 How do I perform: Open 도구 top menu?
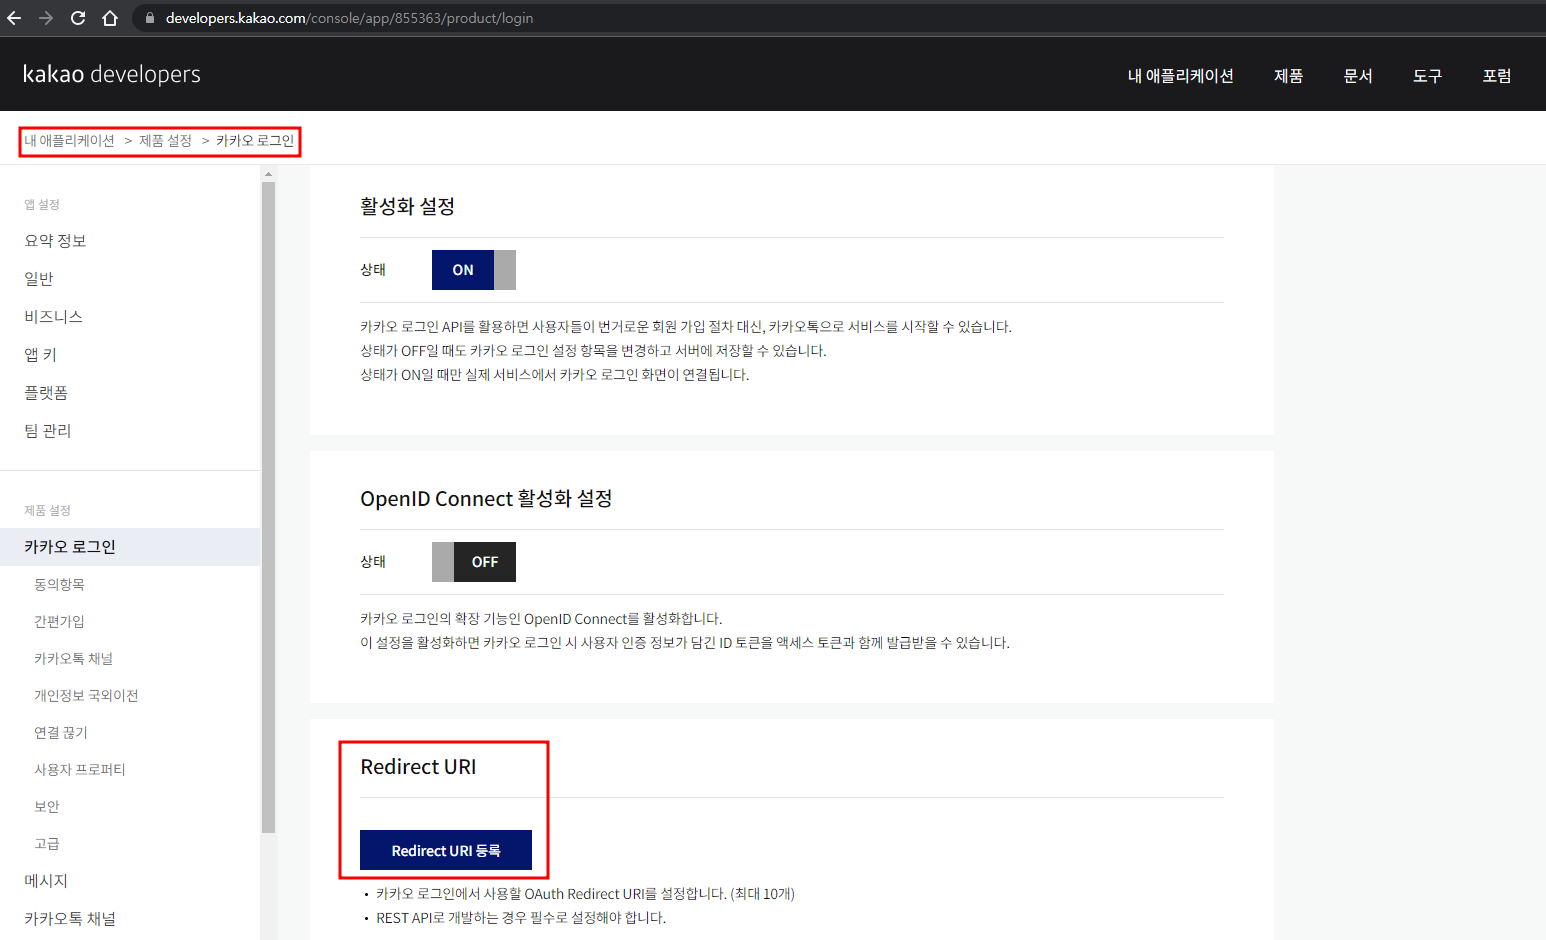(x=1427, y=76)
